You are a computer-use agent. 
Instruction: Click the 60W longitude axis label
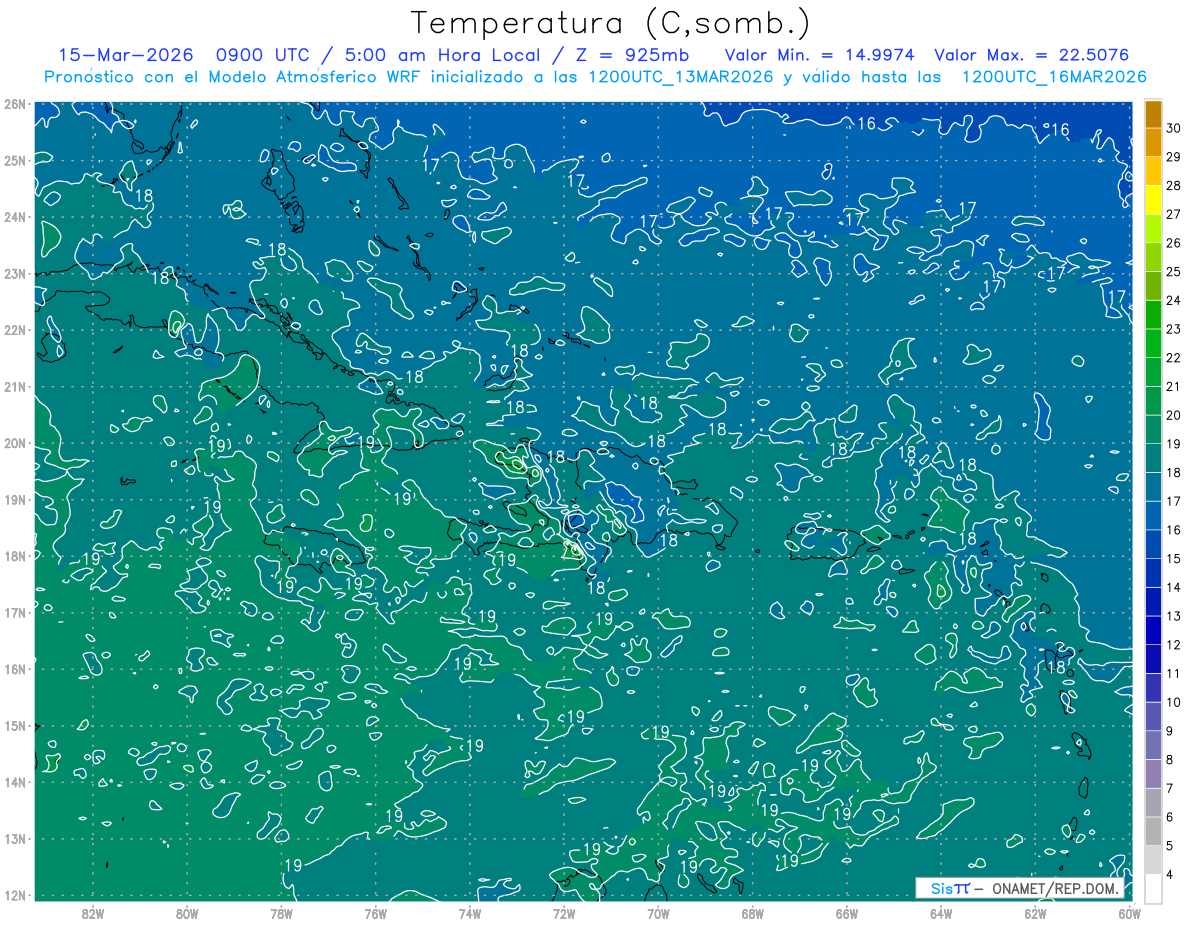1129,913
